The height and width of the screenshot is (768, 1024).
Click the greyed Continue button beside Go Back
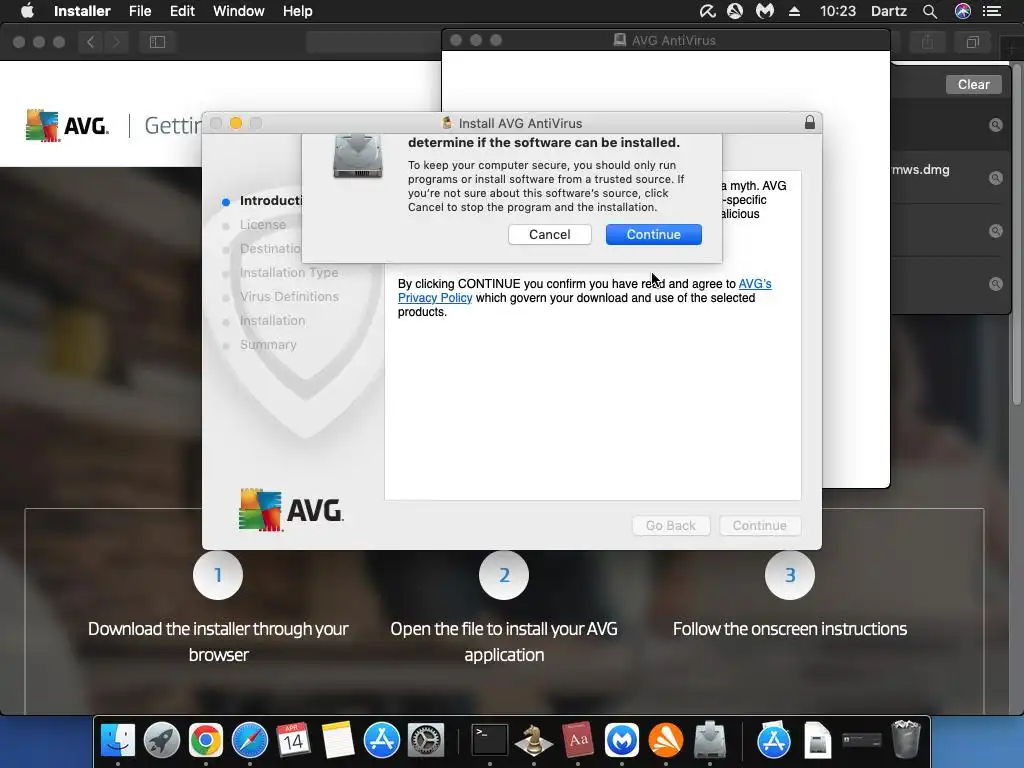click(x=760, y=526)
